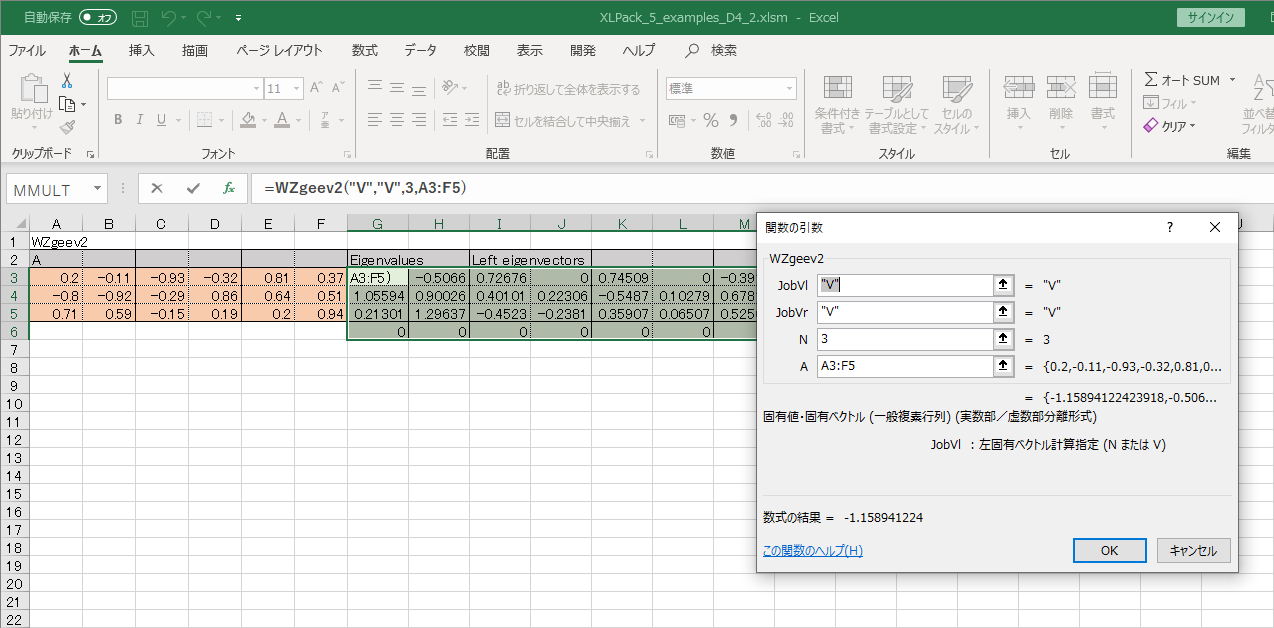Click the Insert Function fx icon

(228, 188)
